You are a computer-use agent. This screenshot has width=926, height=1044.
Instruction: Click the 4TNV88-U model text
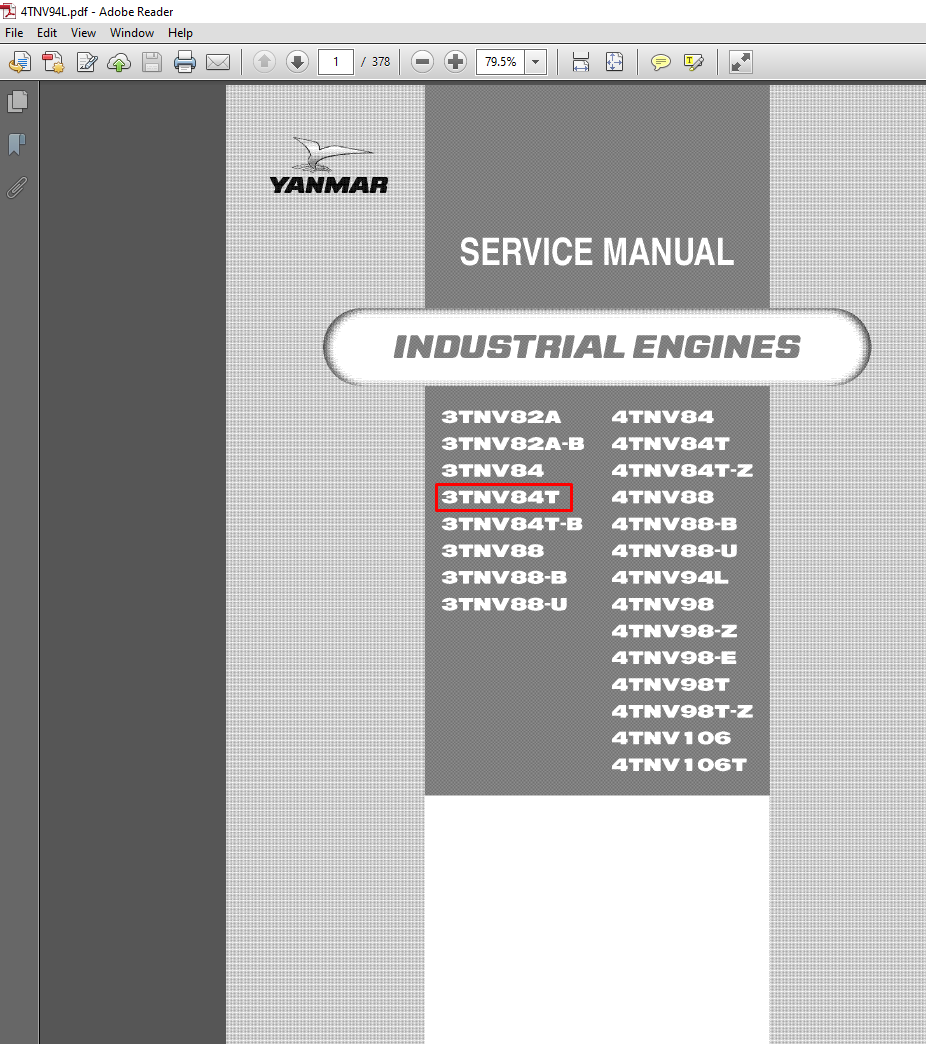click(674, 551)
